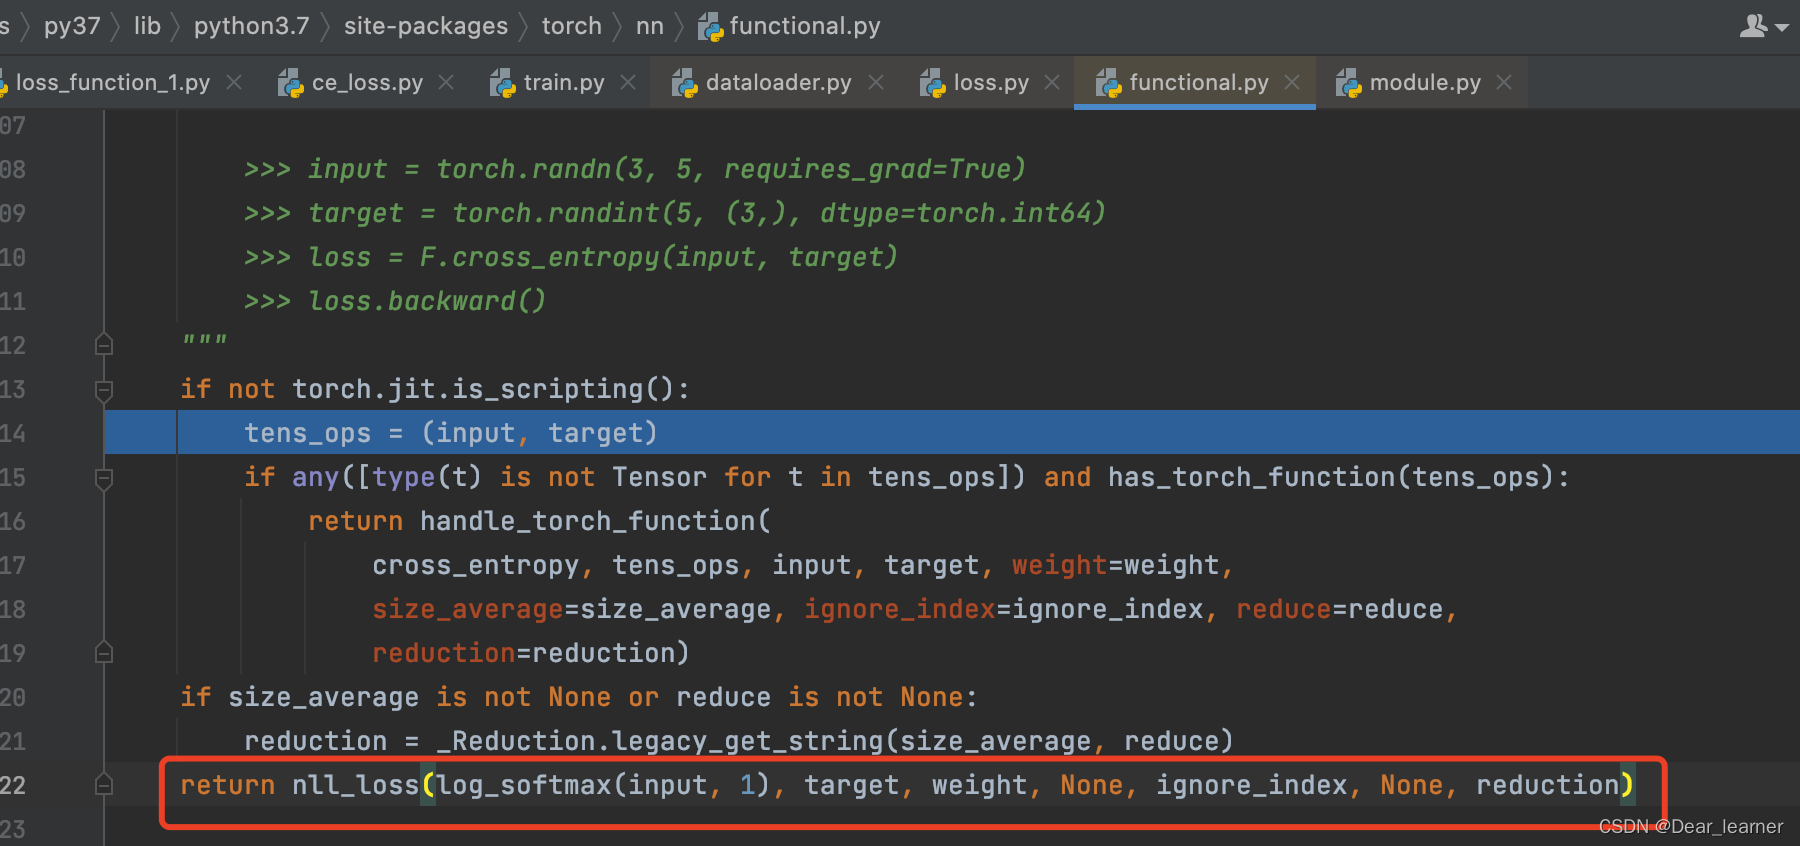Click 'size_average=size_average' argument

[x=572, y=609]
